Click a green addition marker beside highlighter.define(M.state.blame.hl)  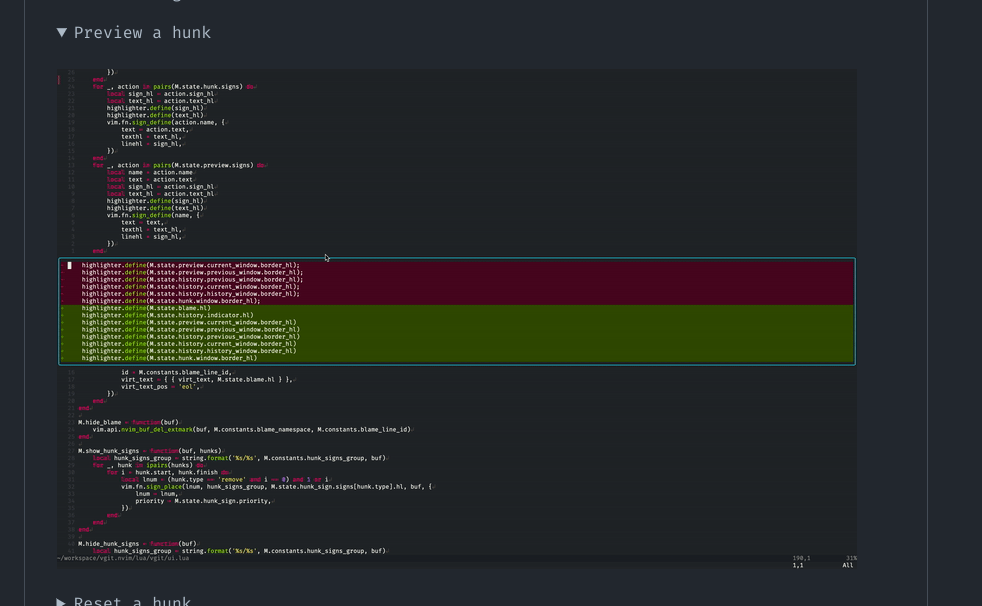click(x=64, y=308)
